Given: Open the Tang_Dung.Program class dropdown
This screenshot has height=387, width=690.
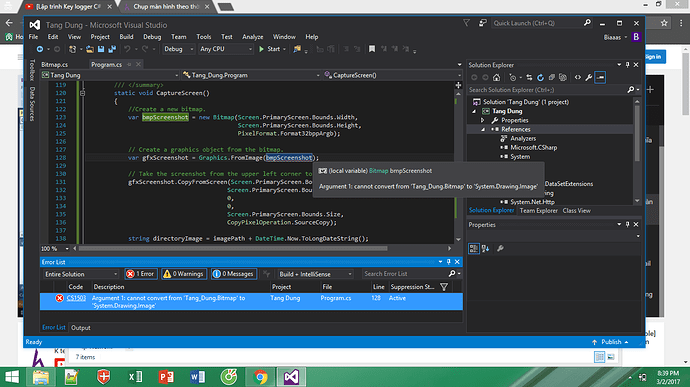Looking at the screenshot, I should [251, 75].
